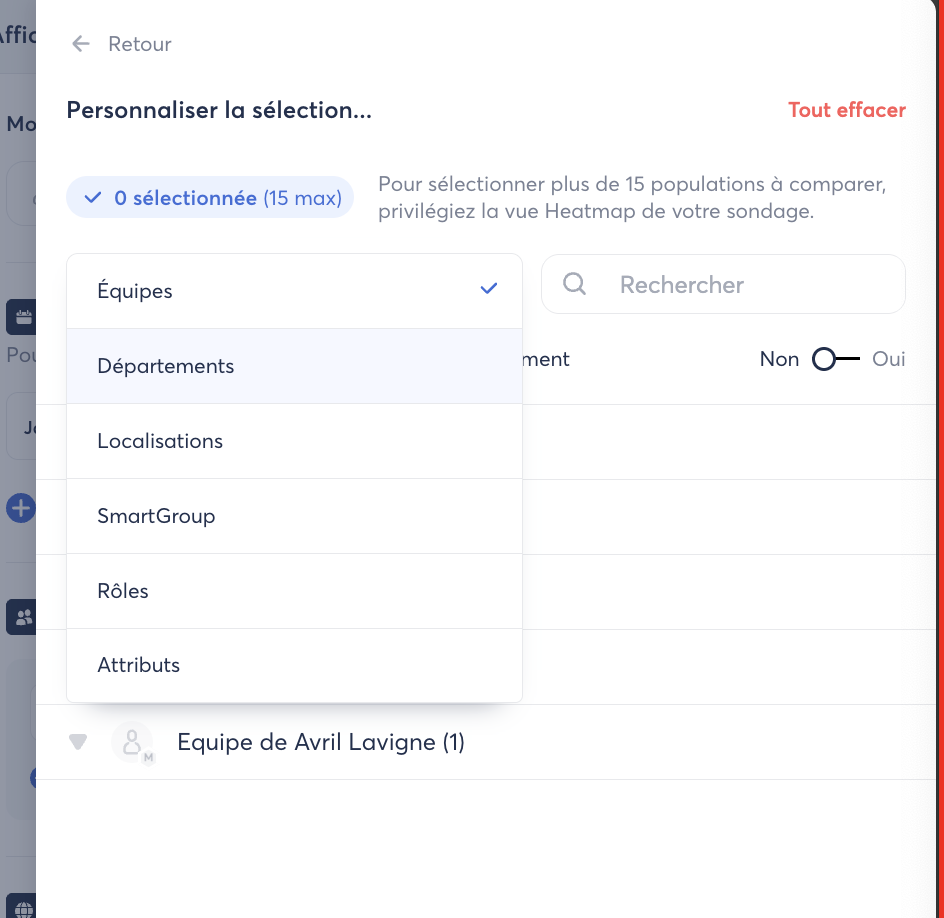Click the '0 sélectionnée' selection chip
Image resolution: width=944 pixels, height=918 pixels.
[x=210, y=198]
